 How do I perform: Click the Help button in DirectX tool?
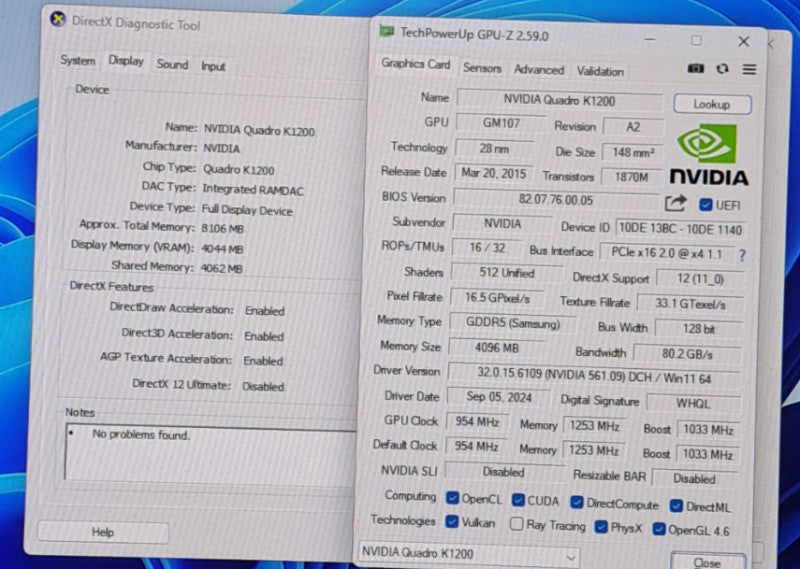pos(103,532)
